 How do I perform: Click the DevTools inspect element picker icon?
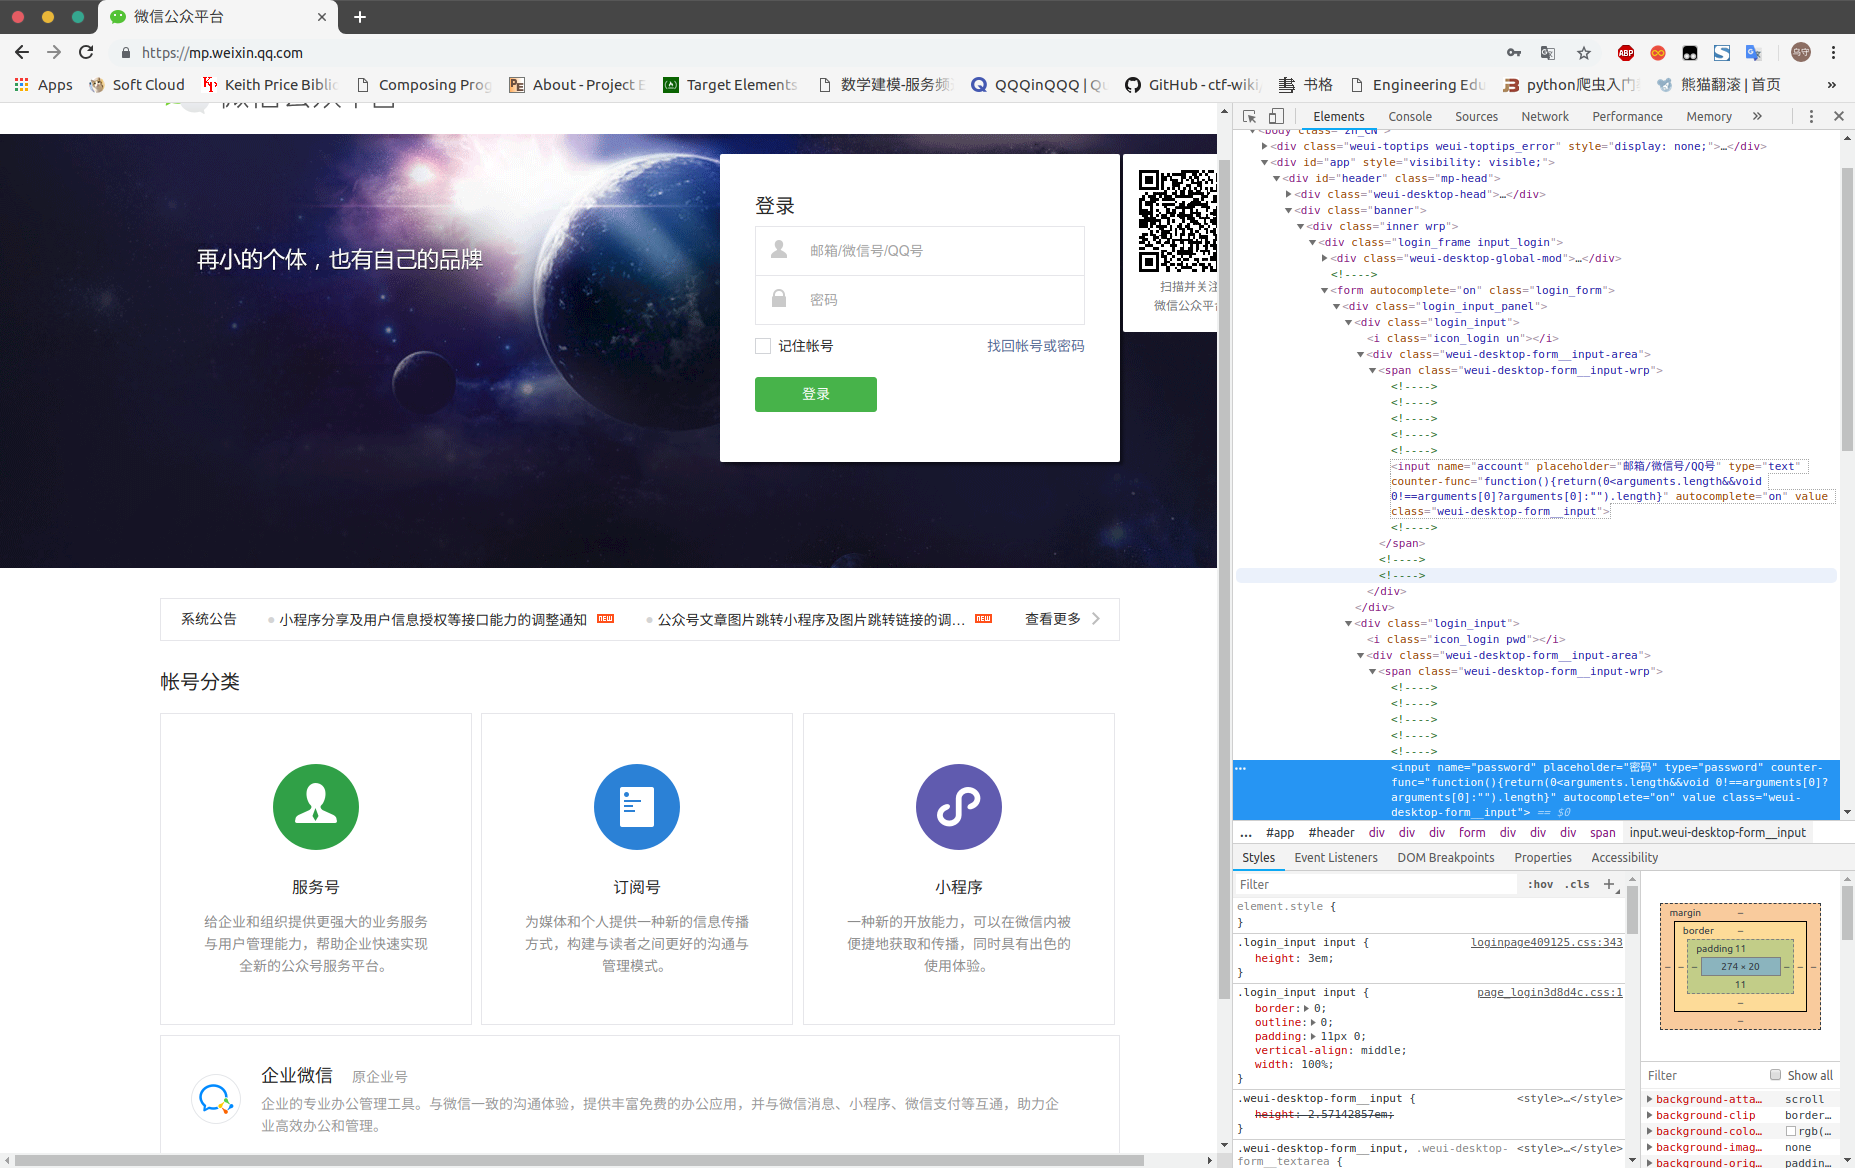[x=1249, y=117]
